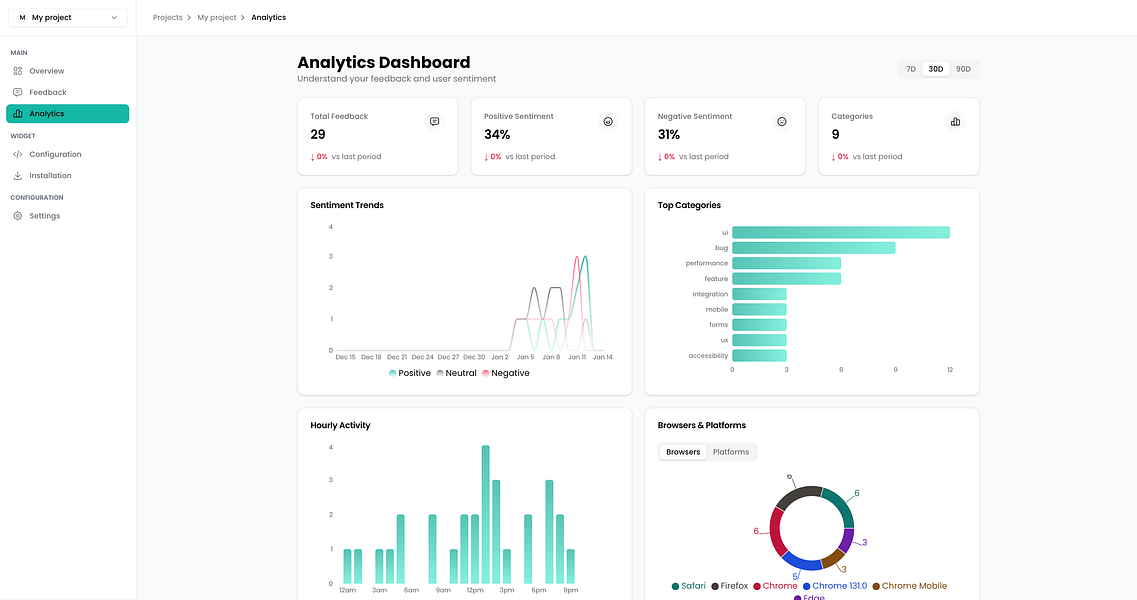Select the Negative Sentiment face icon
1137x600 pixels.
click(x=782, y=122)
